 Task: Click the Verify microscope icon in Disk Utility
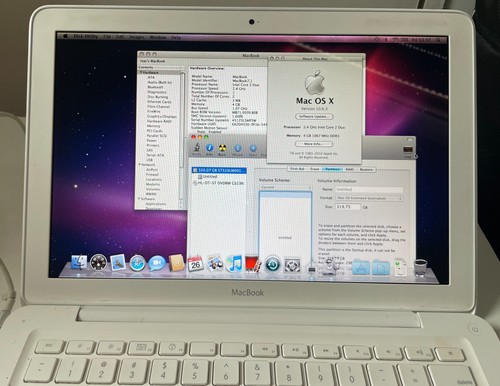tap(197, 149)
